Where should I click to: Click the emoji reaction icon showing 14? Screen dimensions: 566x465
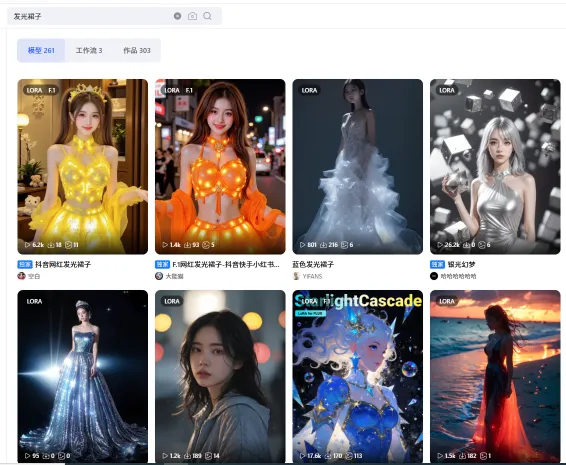tap(208, 456)
